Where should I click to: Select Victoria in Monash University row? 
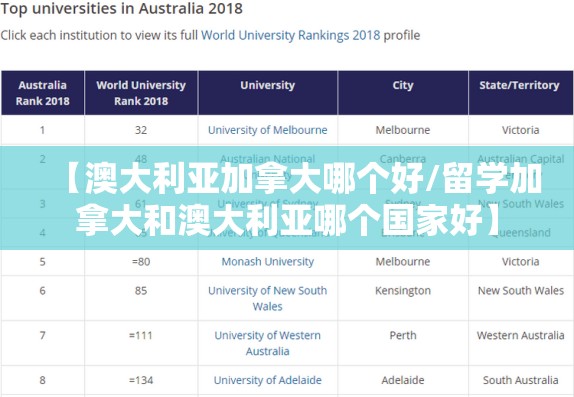pyautogui.click(x=520, y=261)
